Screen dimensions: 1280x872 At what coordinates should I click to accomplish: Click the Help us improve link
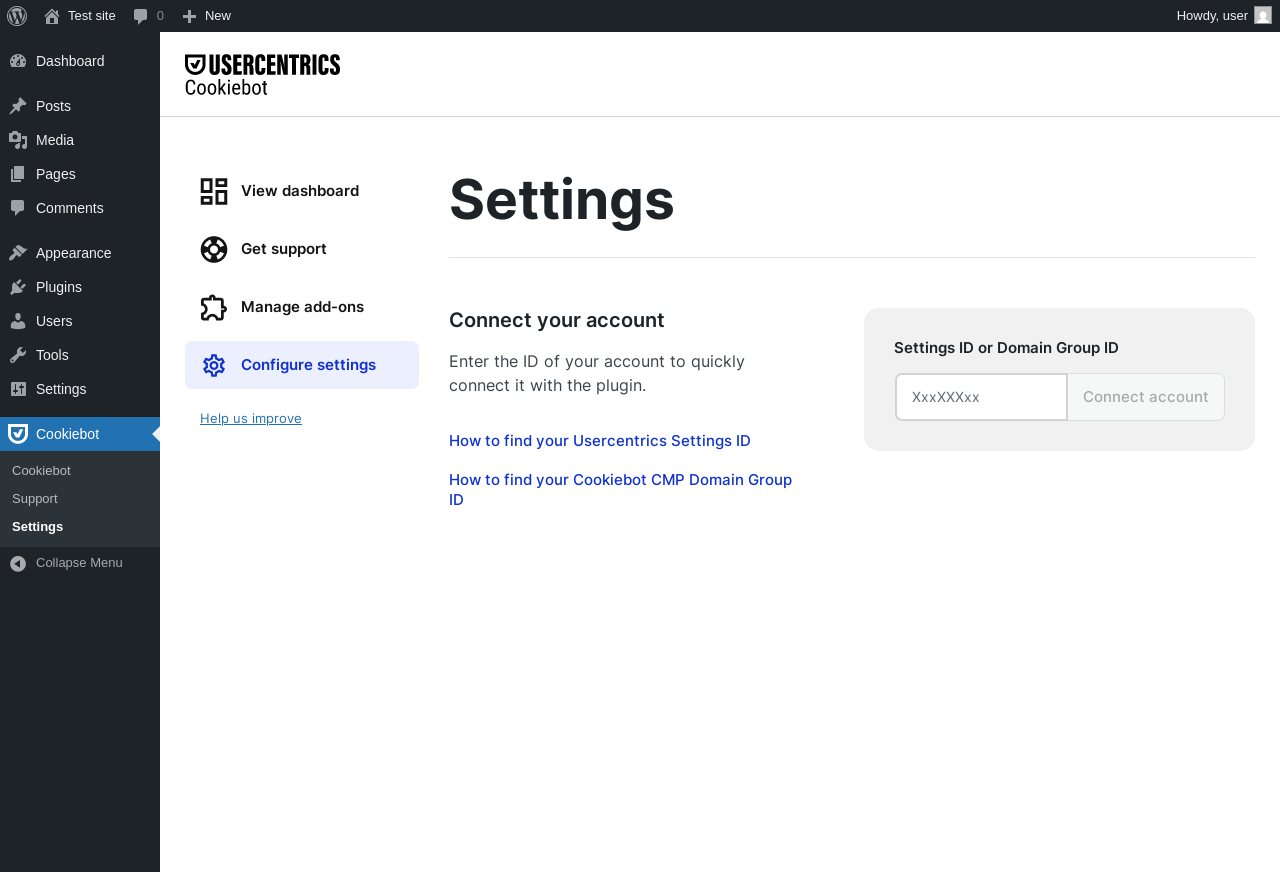click(x=251, y=419)
